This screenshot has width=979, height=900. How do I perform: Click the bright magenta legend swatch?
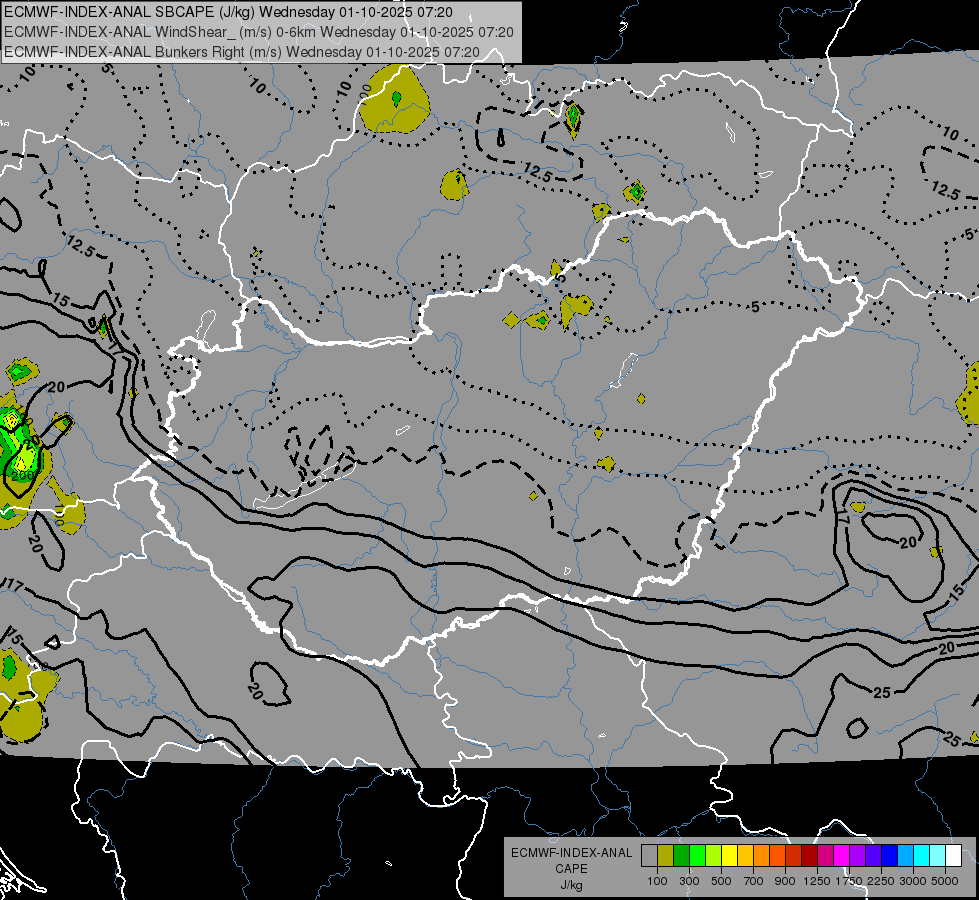pyautogui.click(x=841, y=856)
